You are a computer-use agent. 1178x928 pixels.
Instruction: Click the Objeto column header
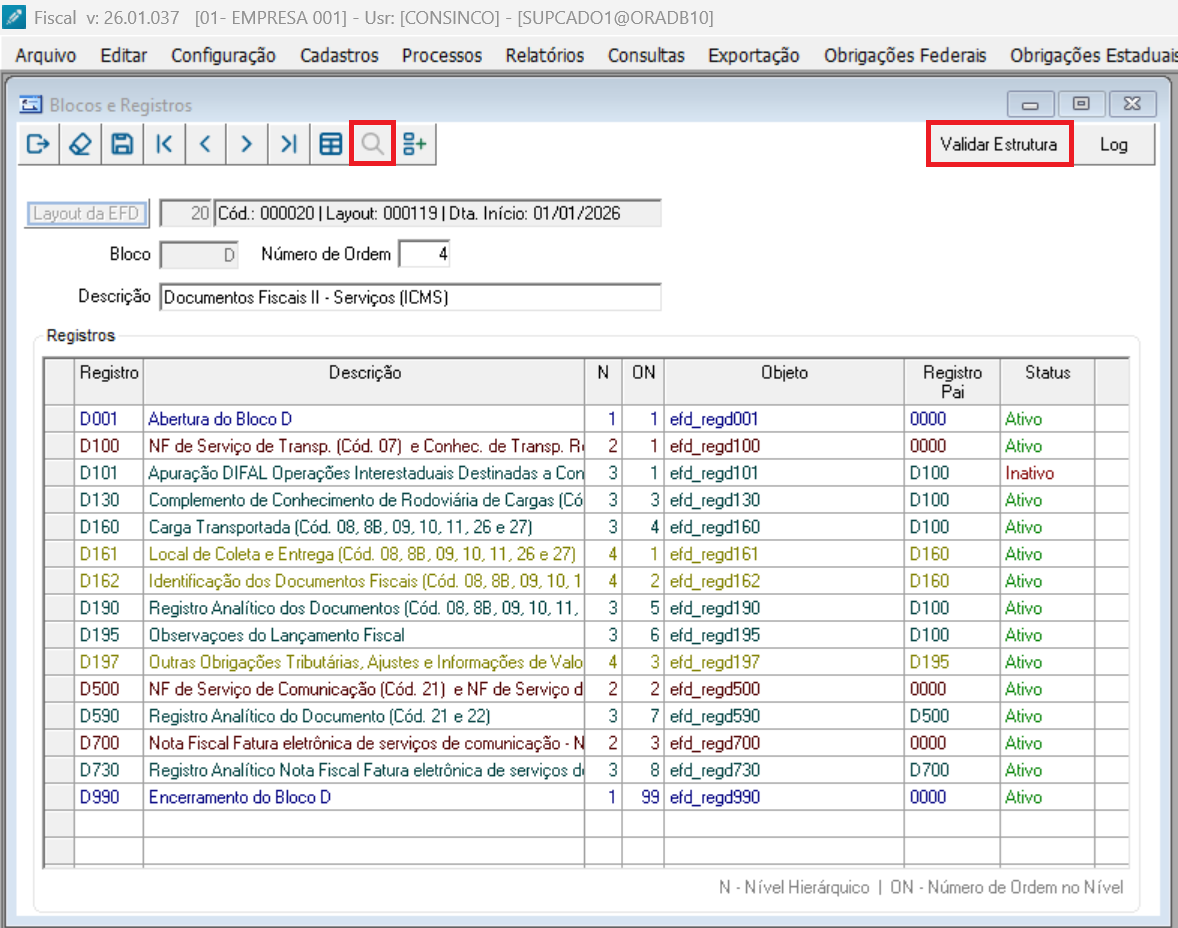(x=784, y=382)
